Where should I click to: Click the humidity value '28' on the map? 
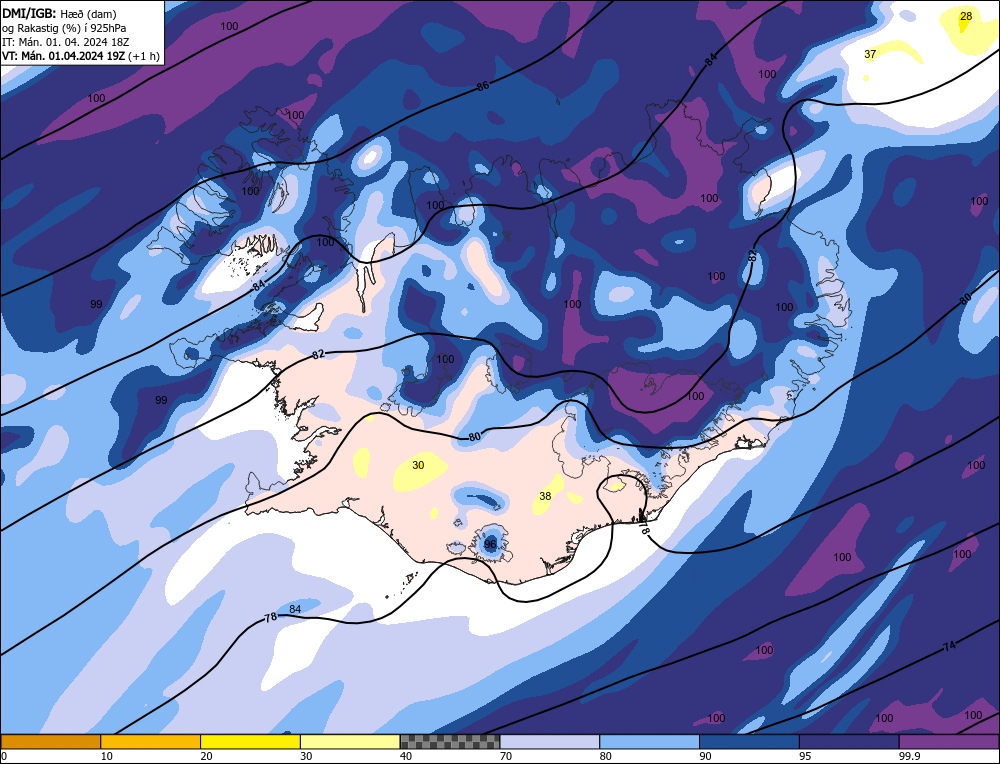click(x=966, y=17)
